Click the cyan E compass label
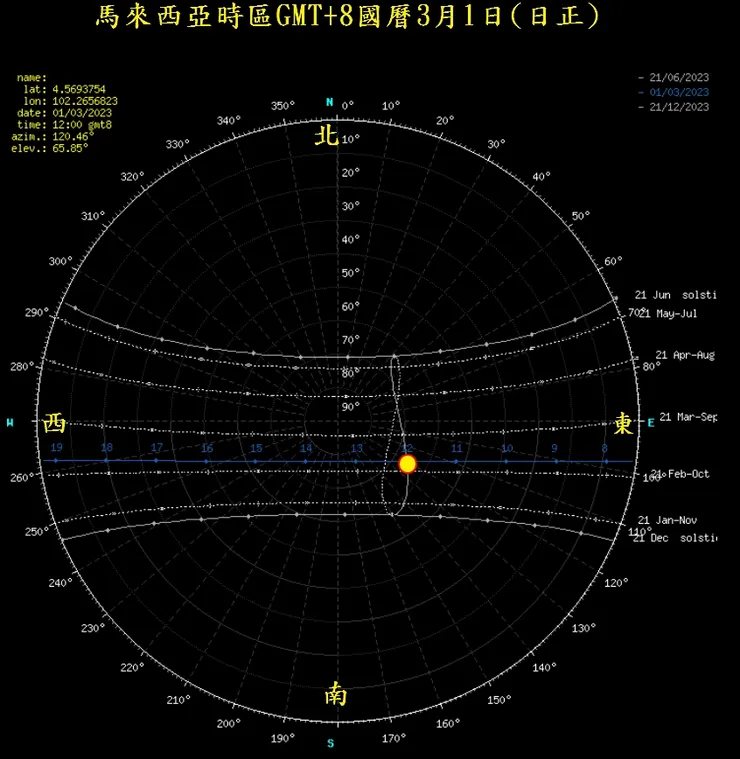740x759 pixels. [x=651, y=423]
